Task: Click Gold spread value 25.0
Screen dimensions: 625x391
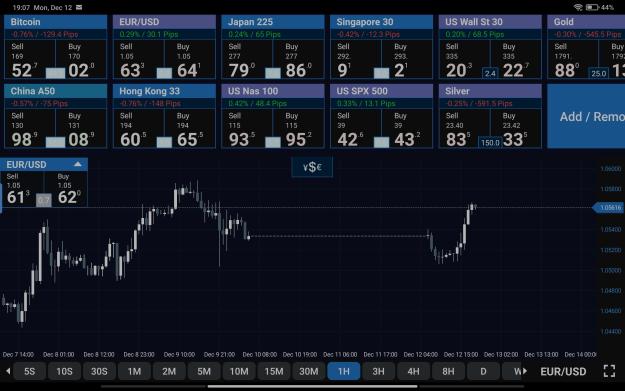Action: tap(598, 73)
